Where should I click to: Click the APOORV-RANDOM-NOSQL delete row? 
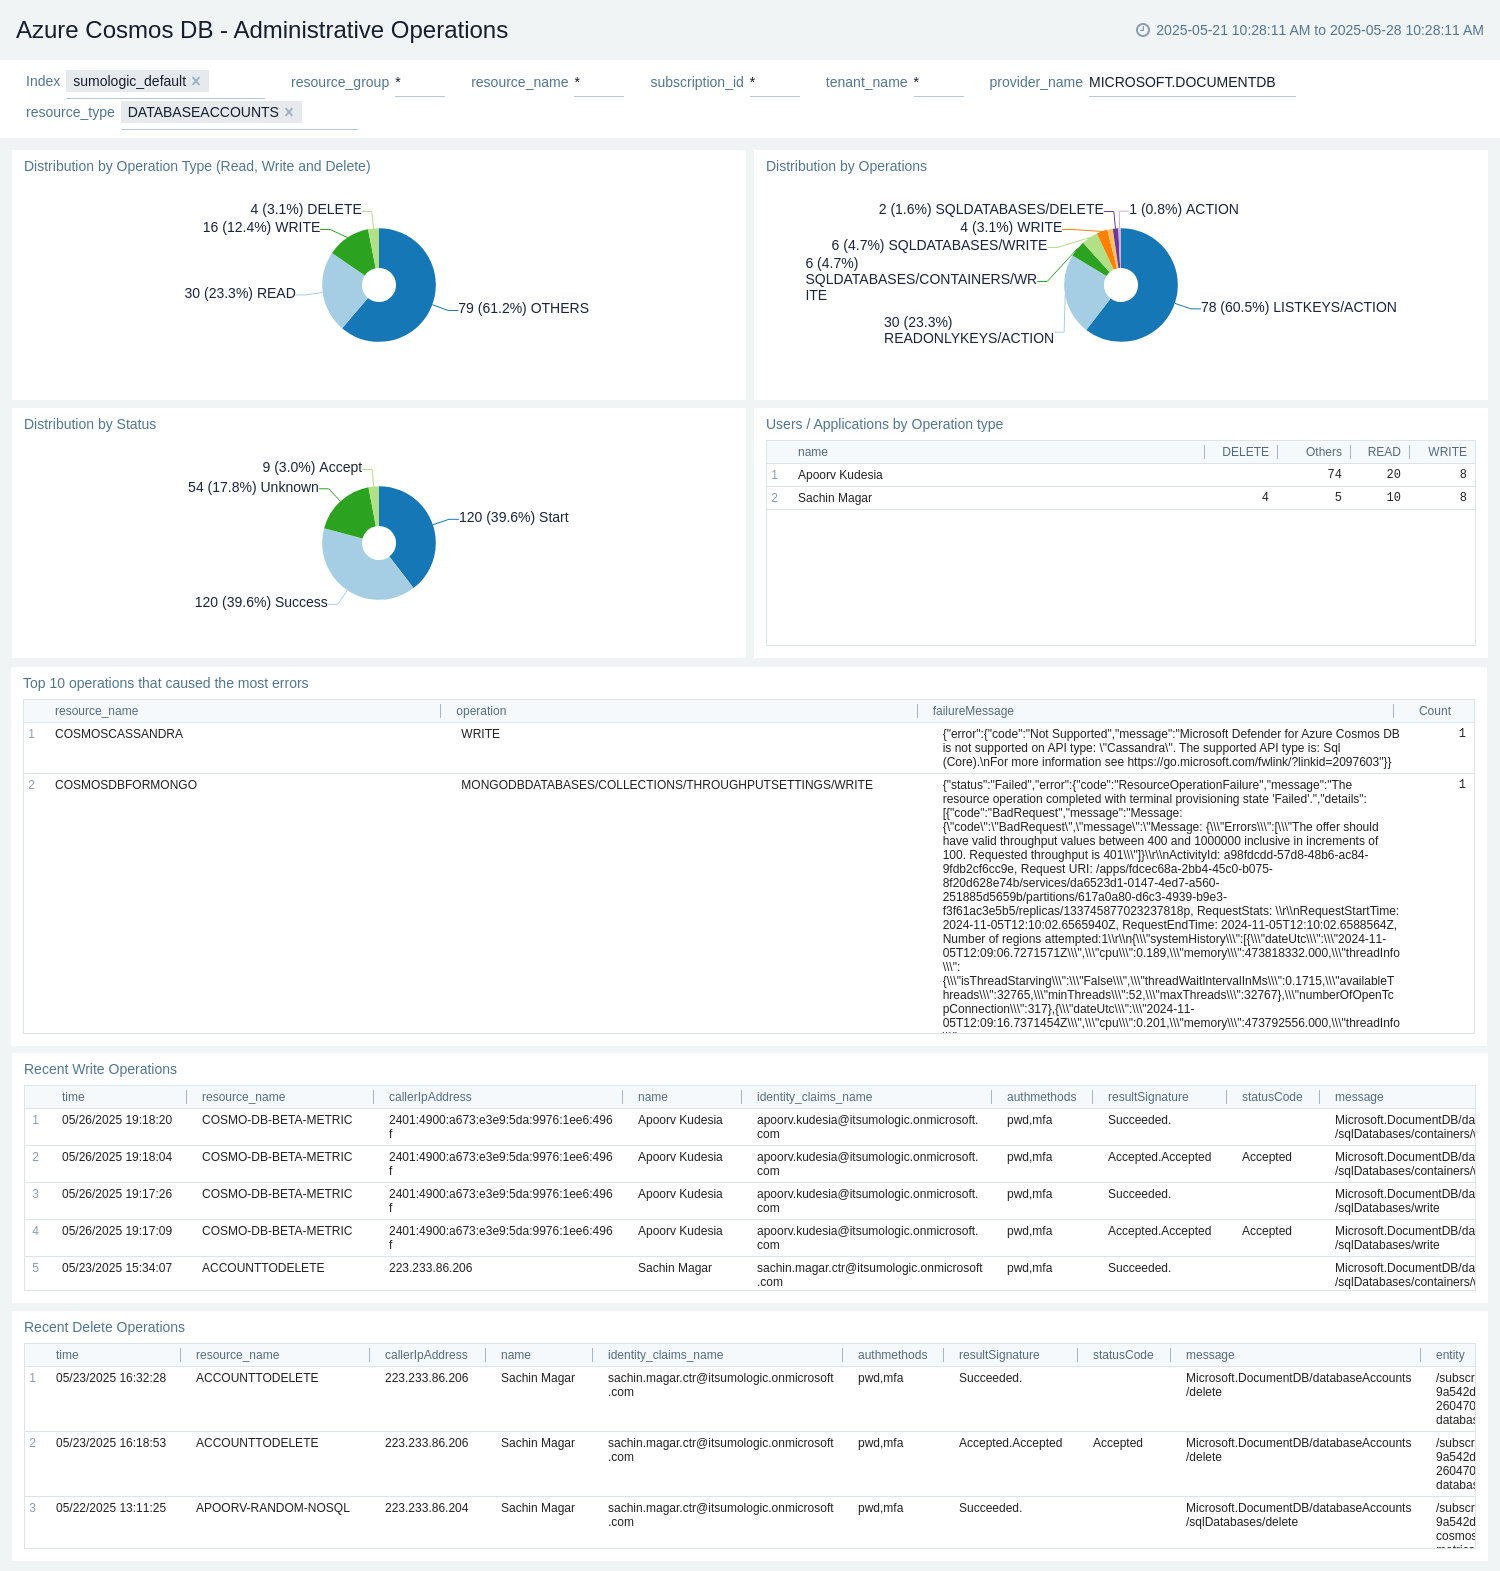point(750,1523)
